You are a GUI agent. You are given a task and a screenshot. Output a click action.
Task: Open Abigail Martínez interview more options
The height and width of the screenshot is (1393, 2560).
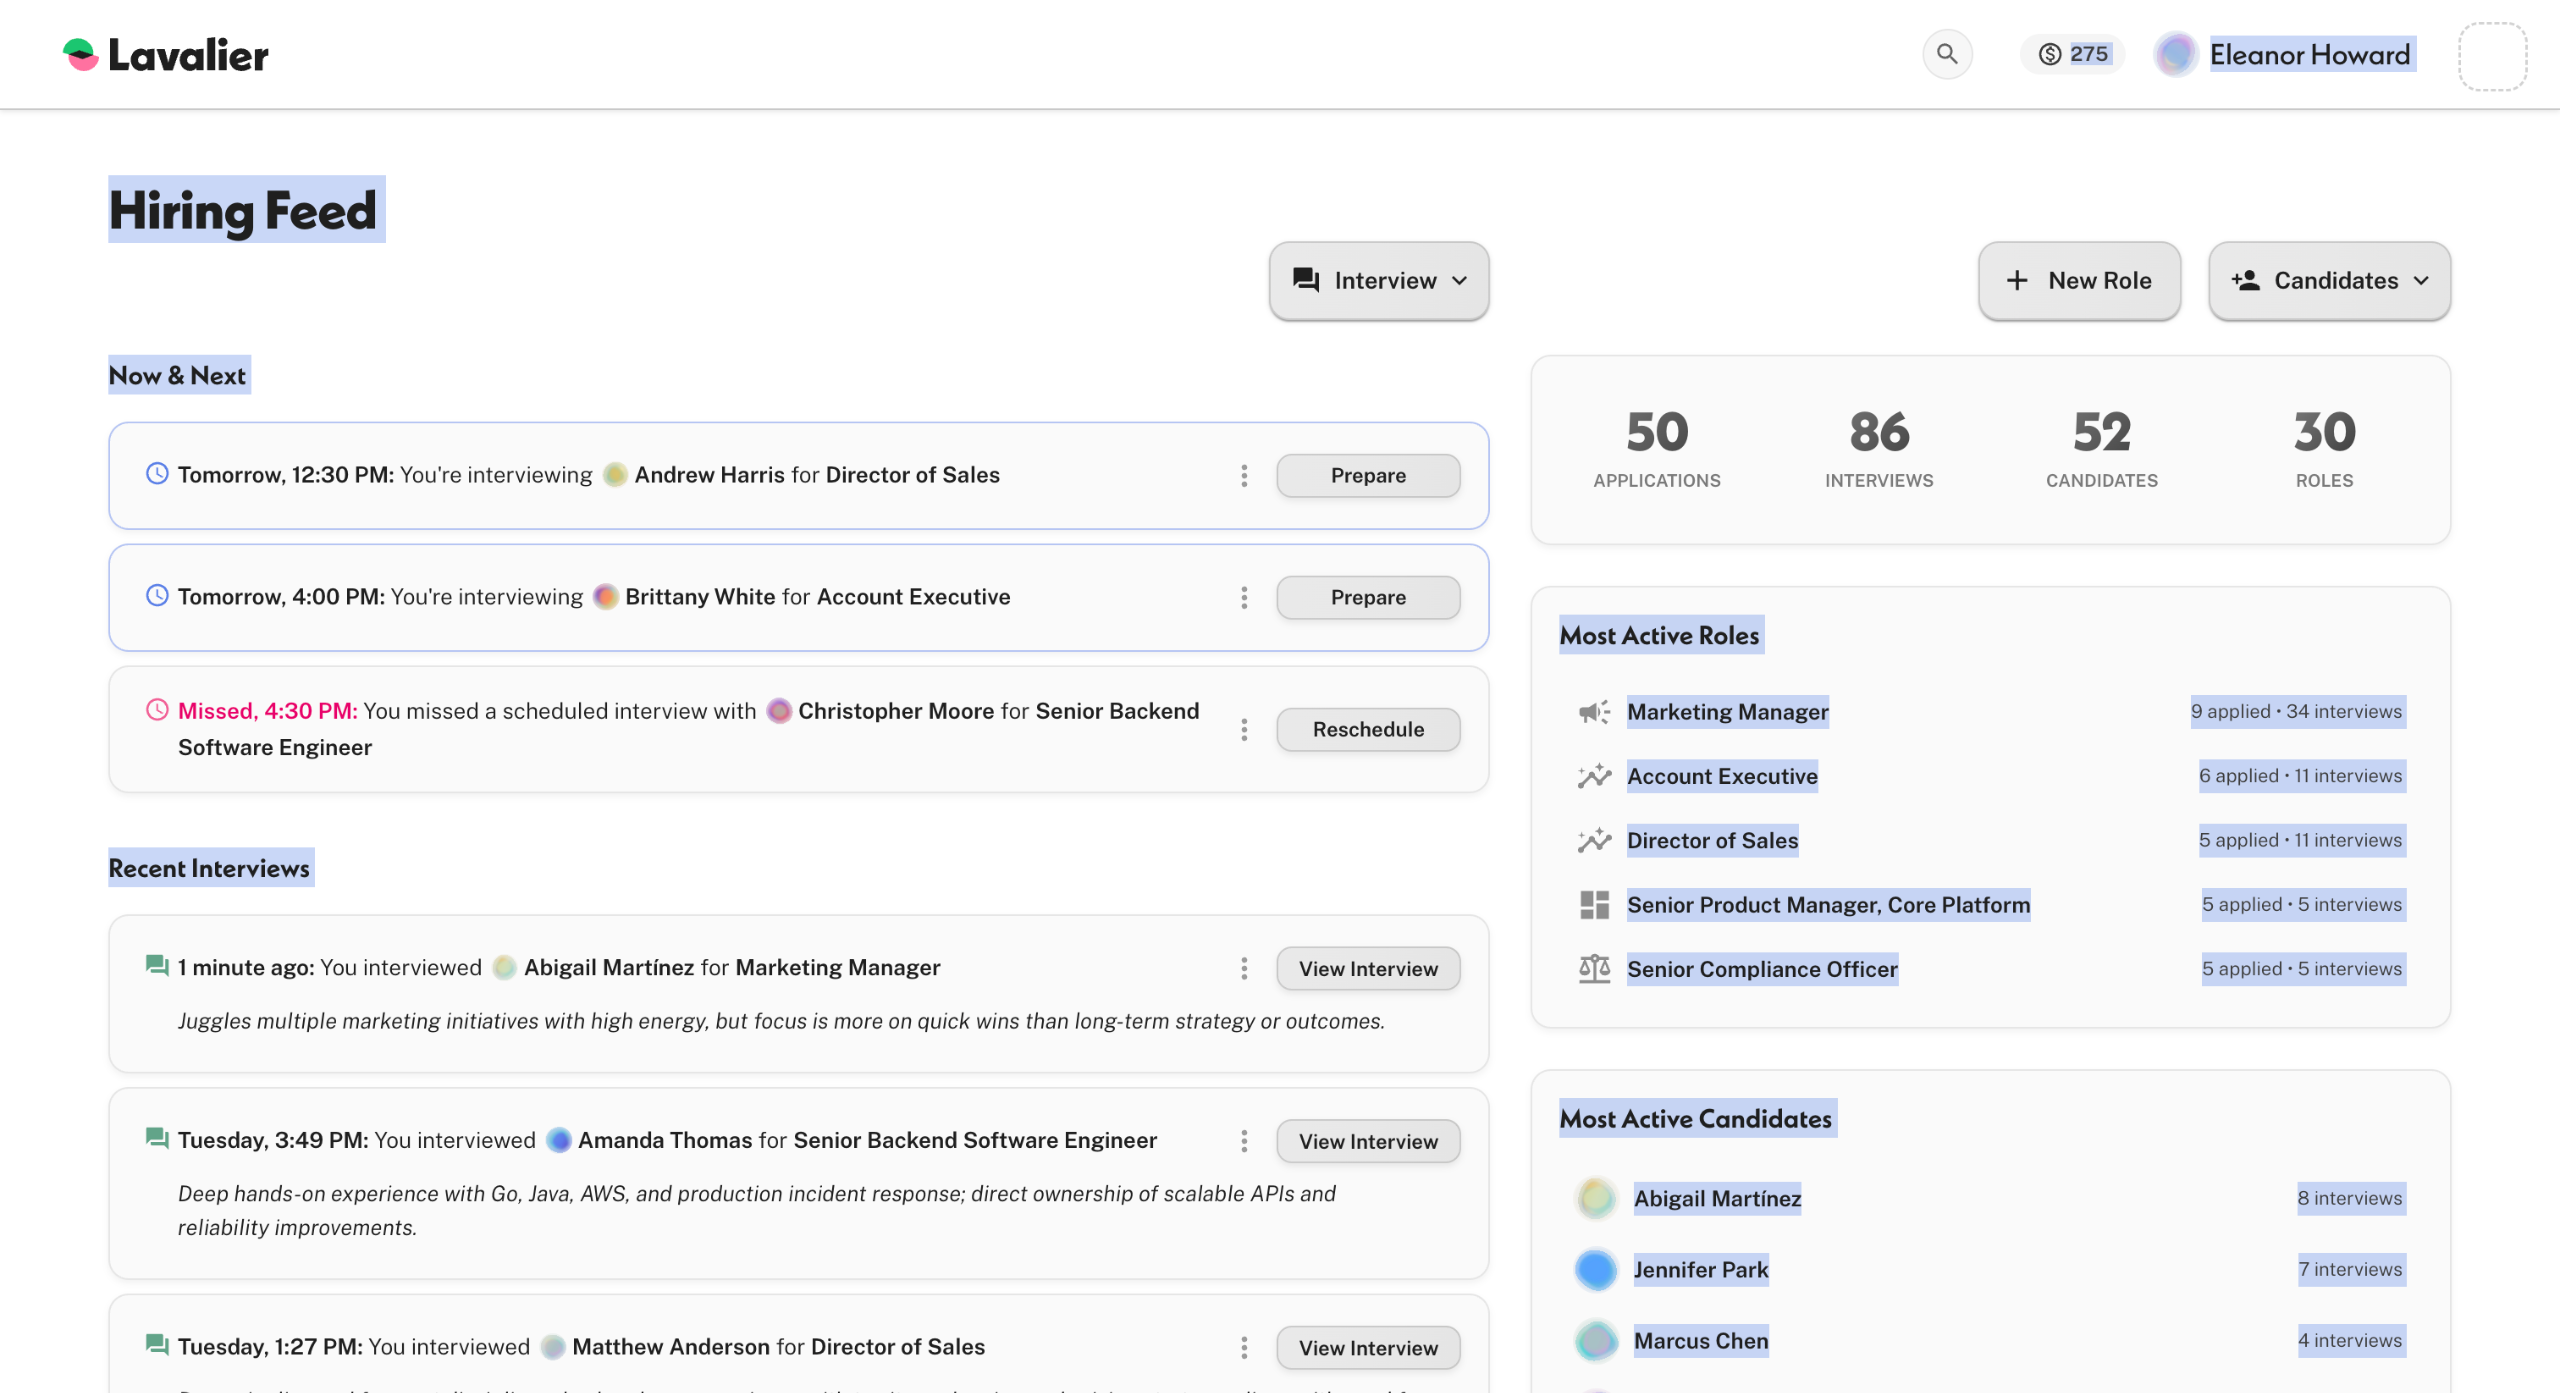pos(1244,969)
